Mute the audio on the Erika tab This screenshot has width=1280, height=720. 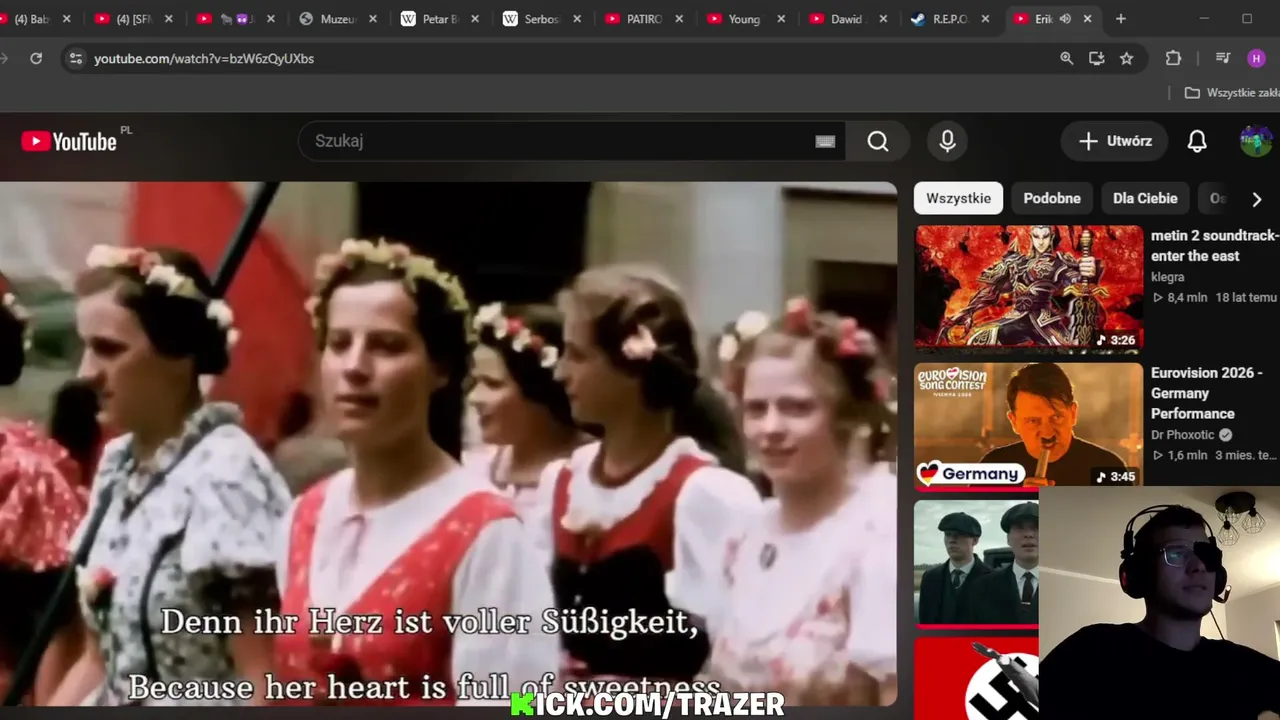coord(1066,19)
